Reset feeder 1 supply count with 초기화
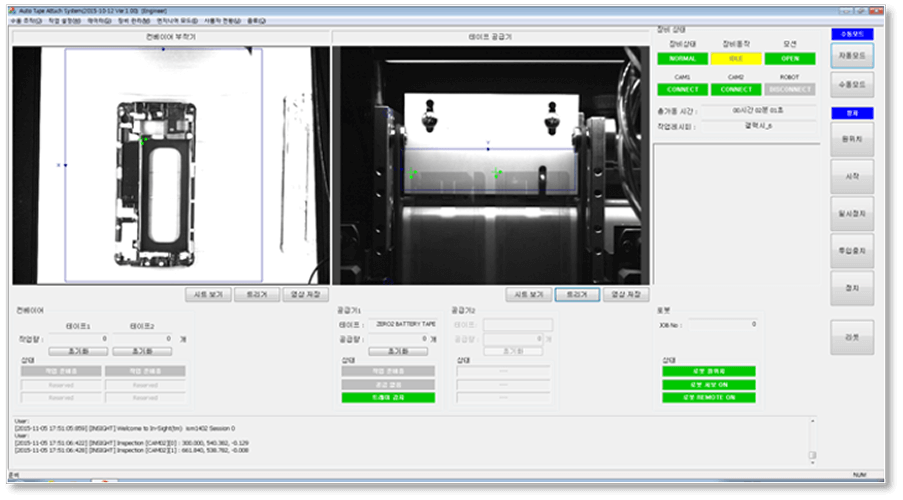 pyautogui.click(x=394, y=351)
